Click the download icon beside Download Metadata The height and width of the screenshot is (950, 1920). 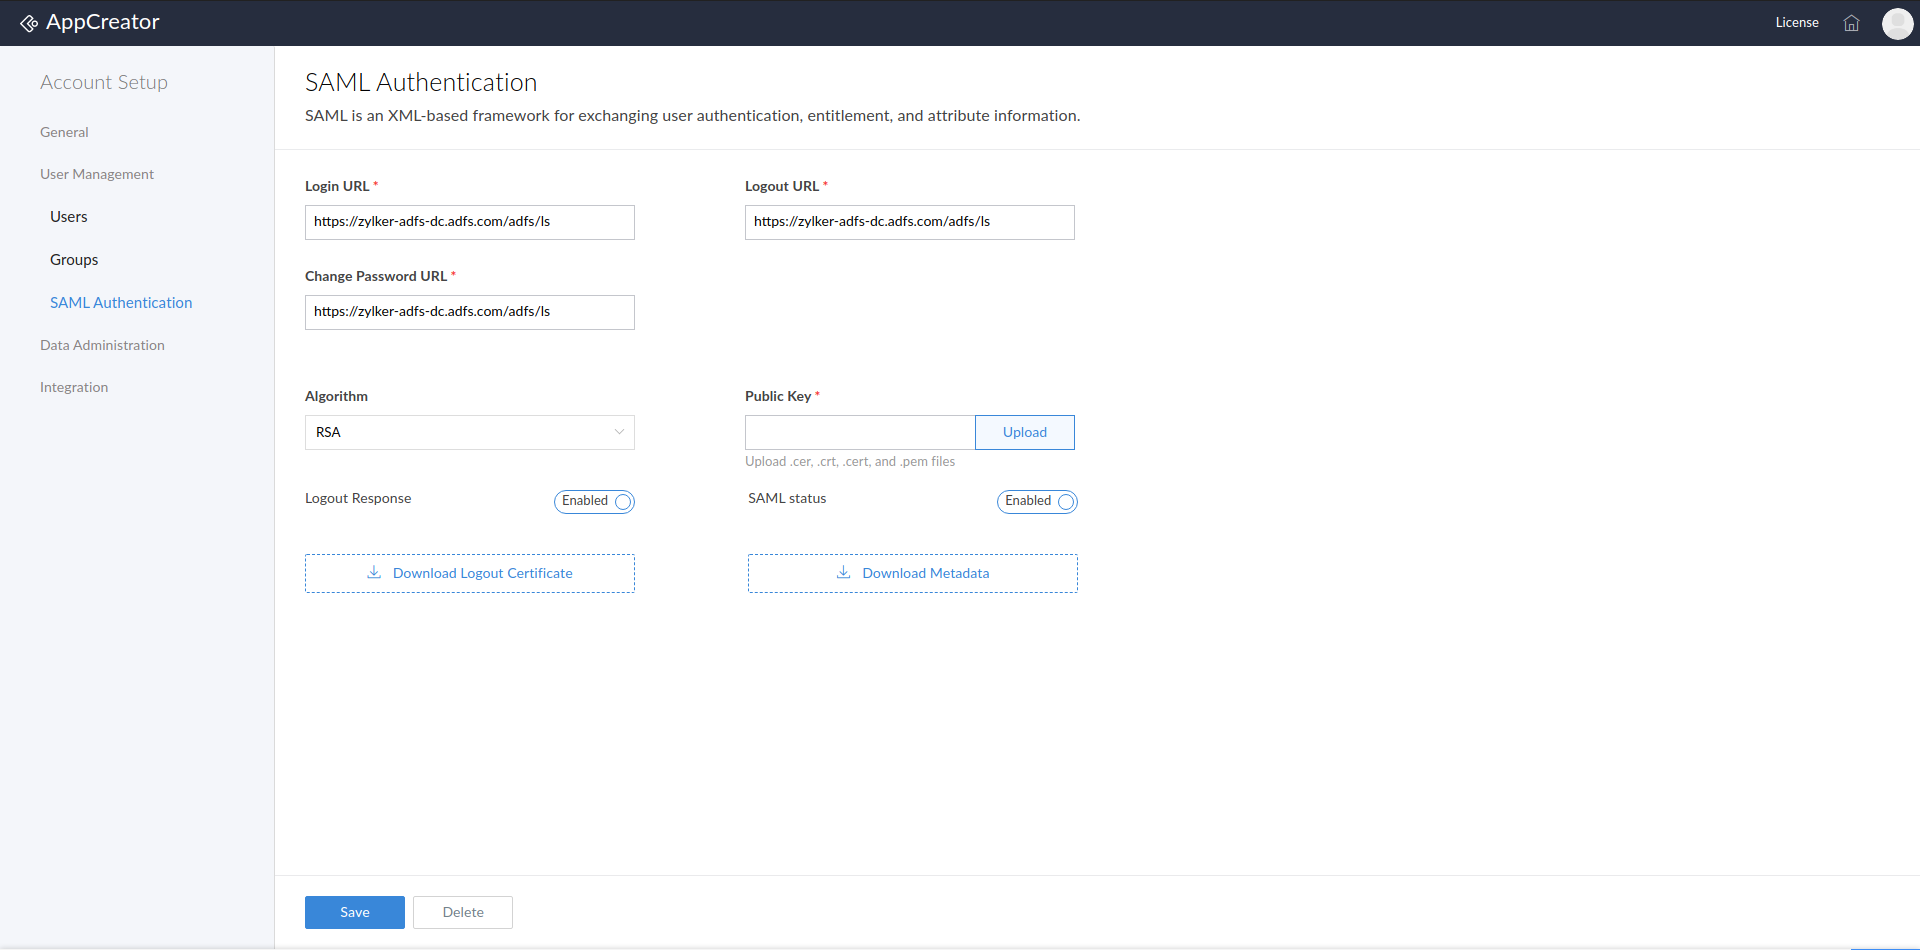tap(843, 573)
